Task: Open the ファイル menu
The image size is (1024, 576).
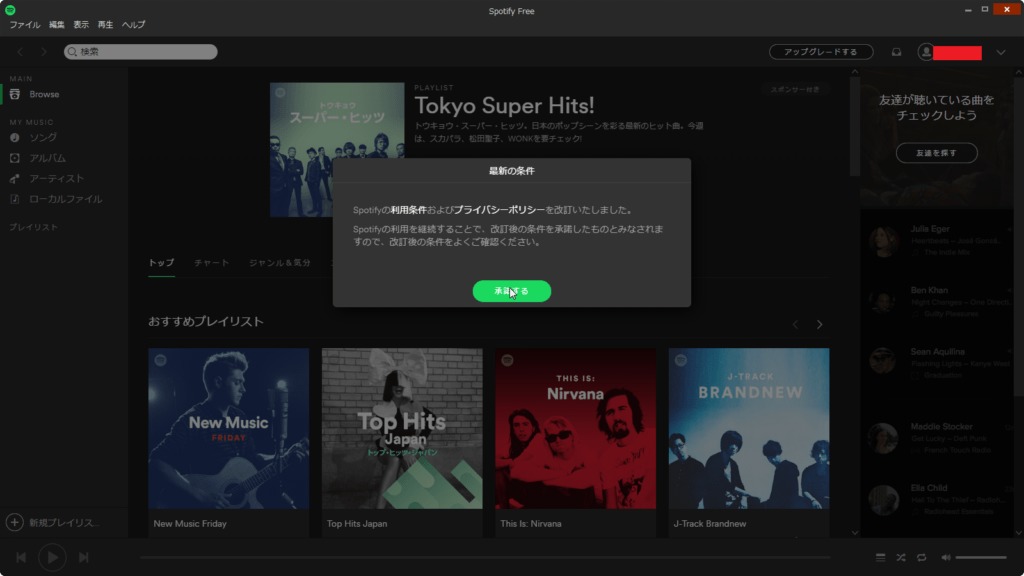Action: point(25,25)
